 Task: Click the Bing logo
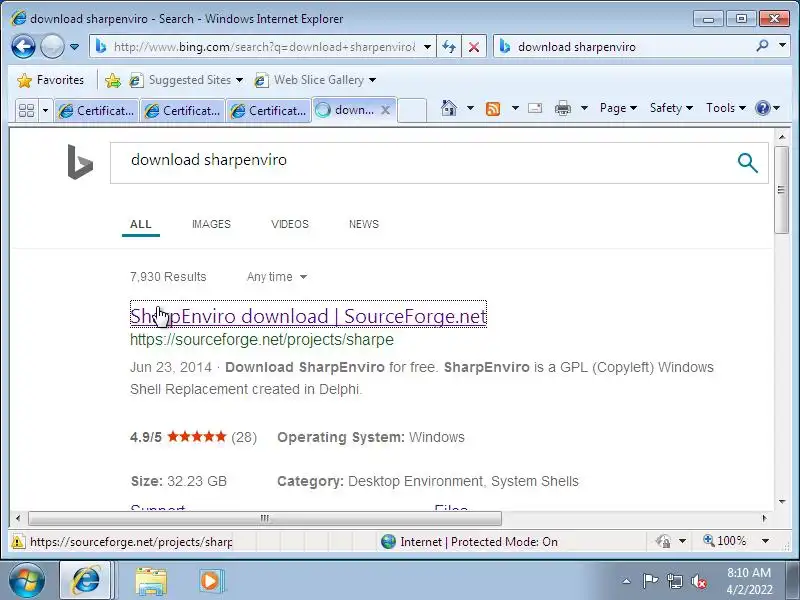click(x=80, y=162)
